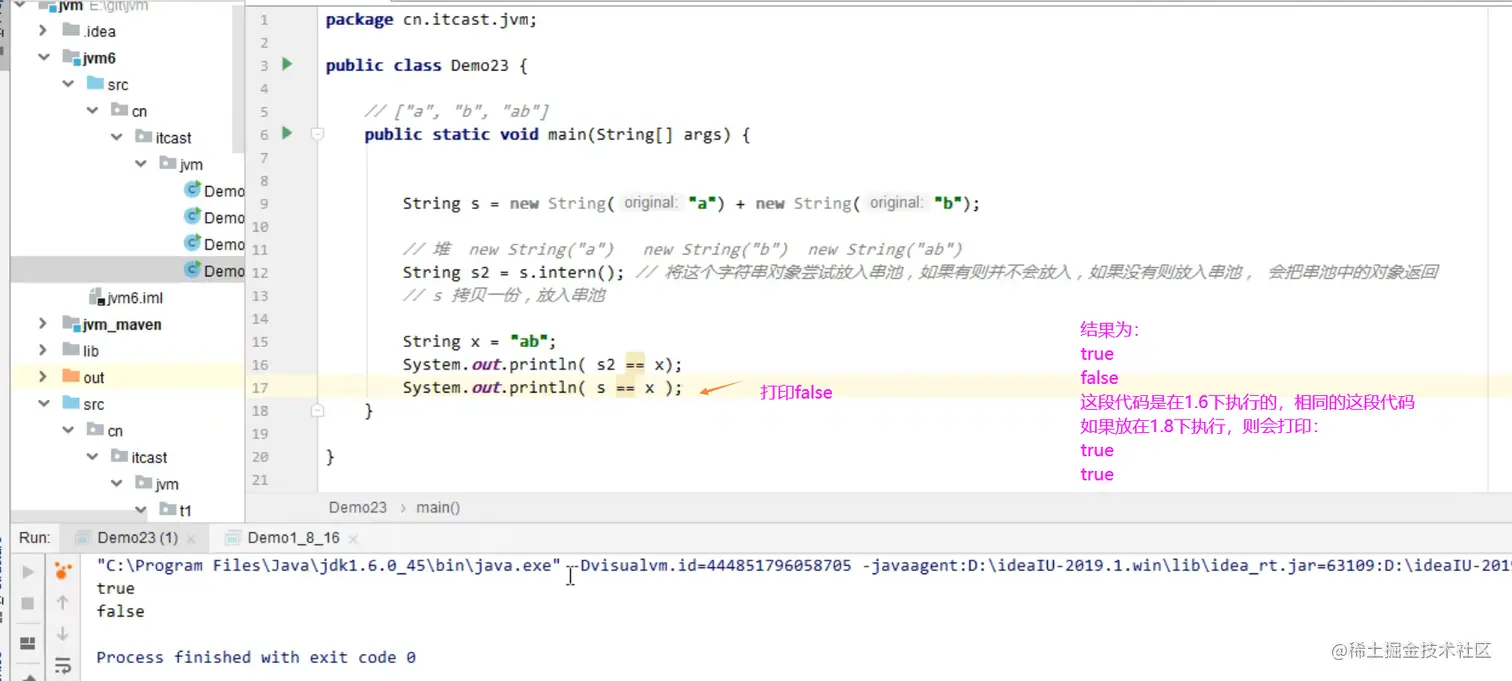
Task: Collapse itcast package under jvm6
Action: (117, 137)
